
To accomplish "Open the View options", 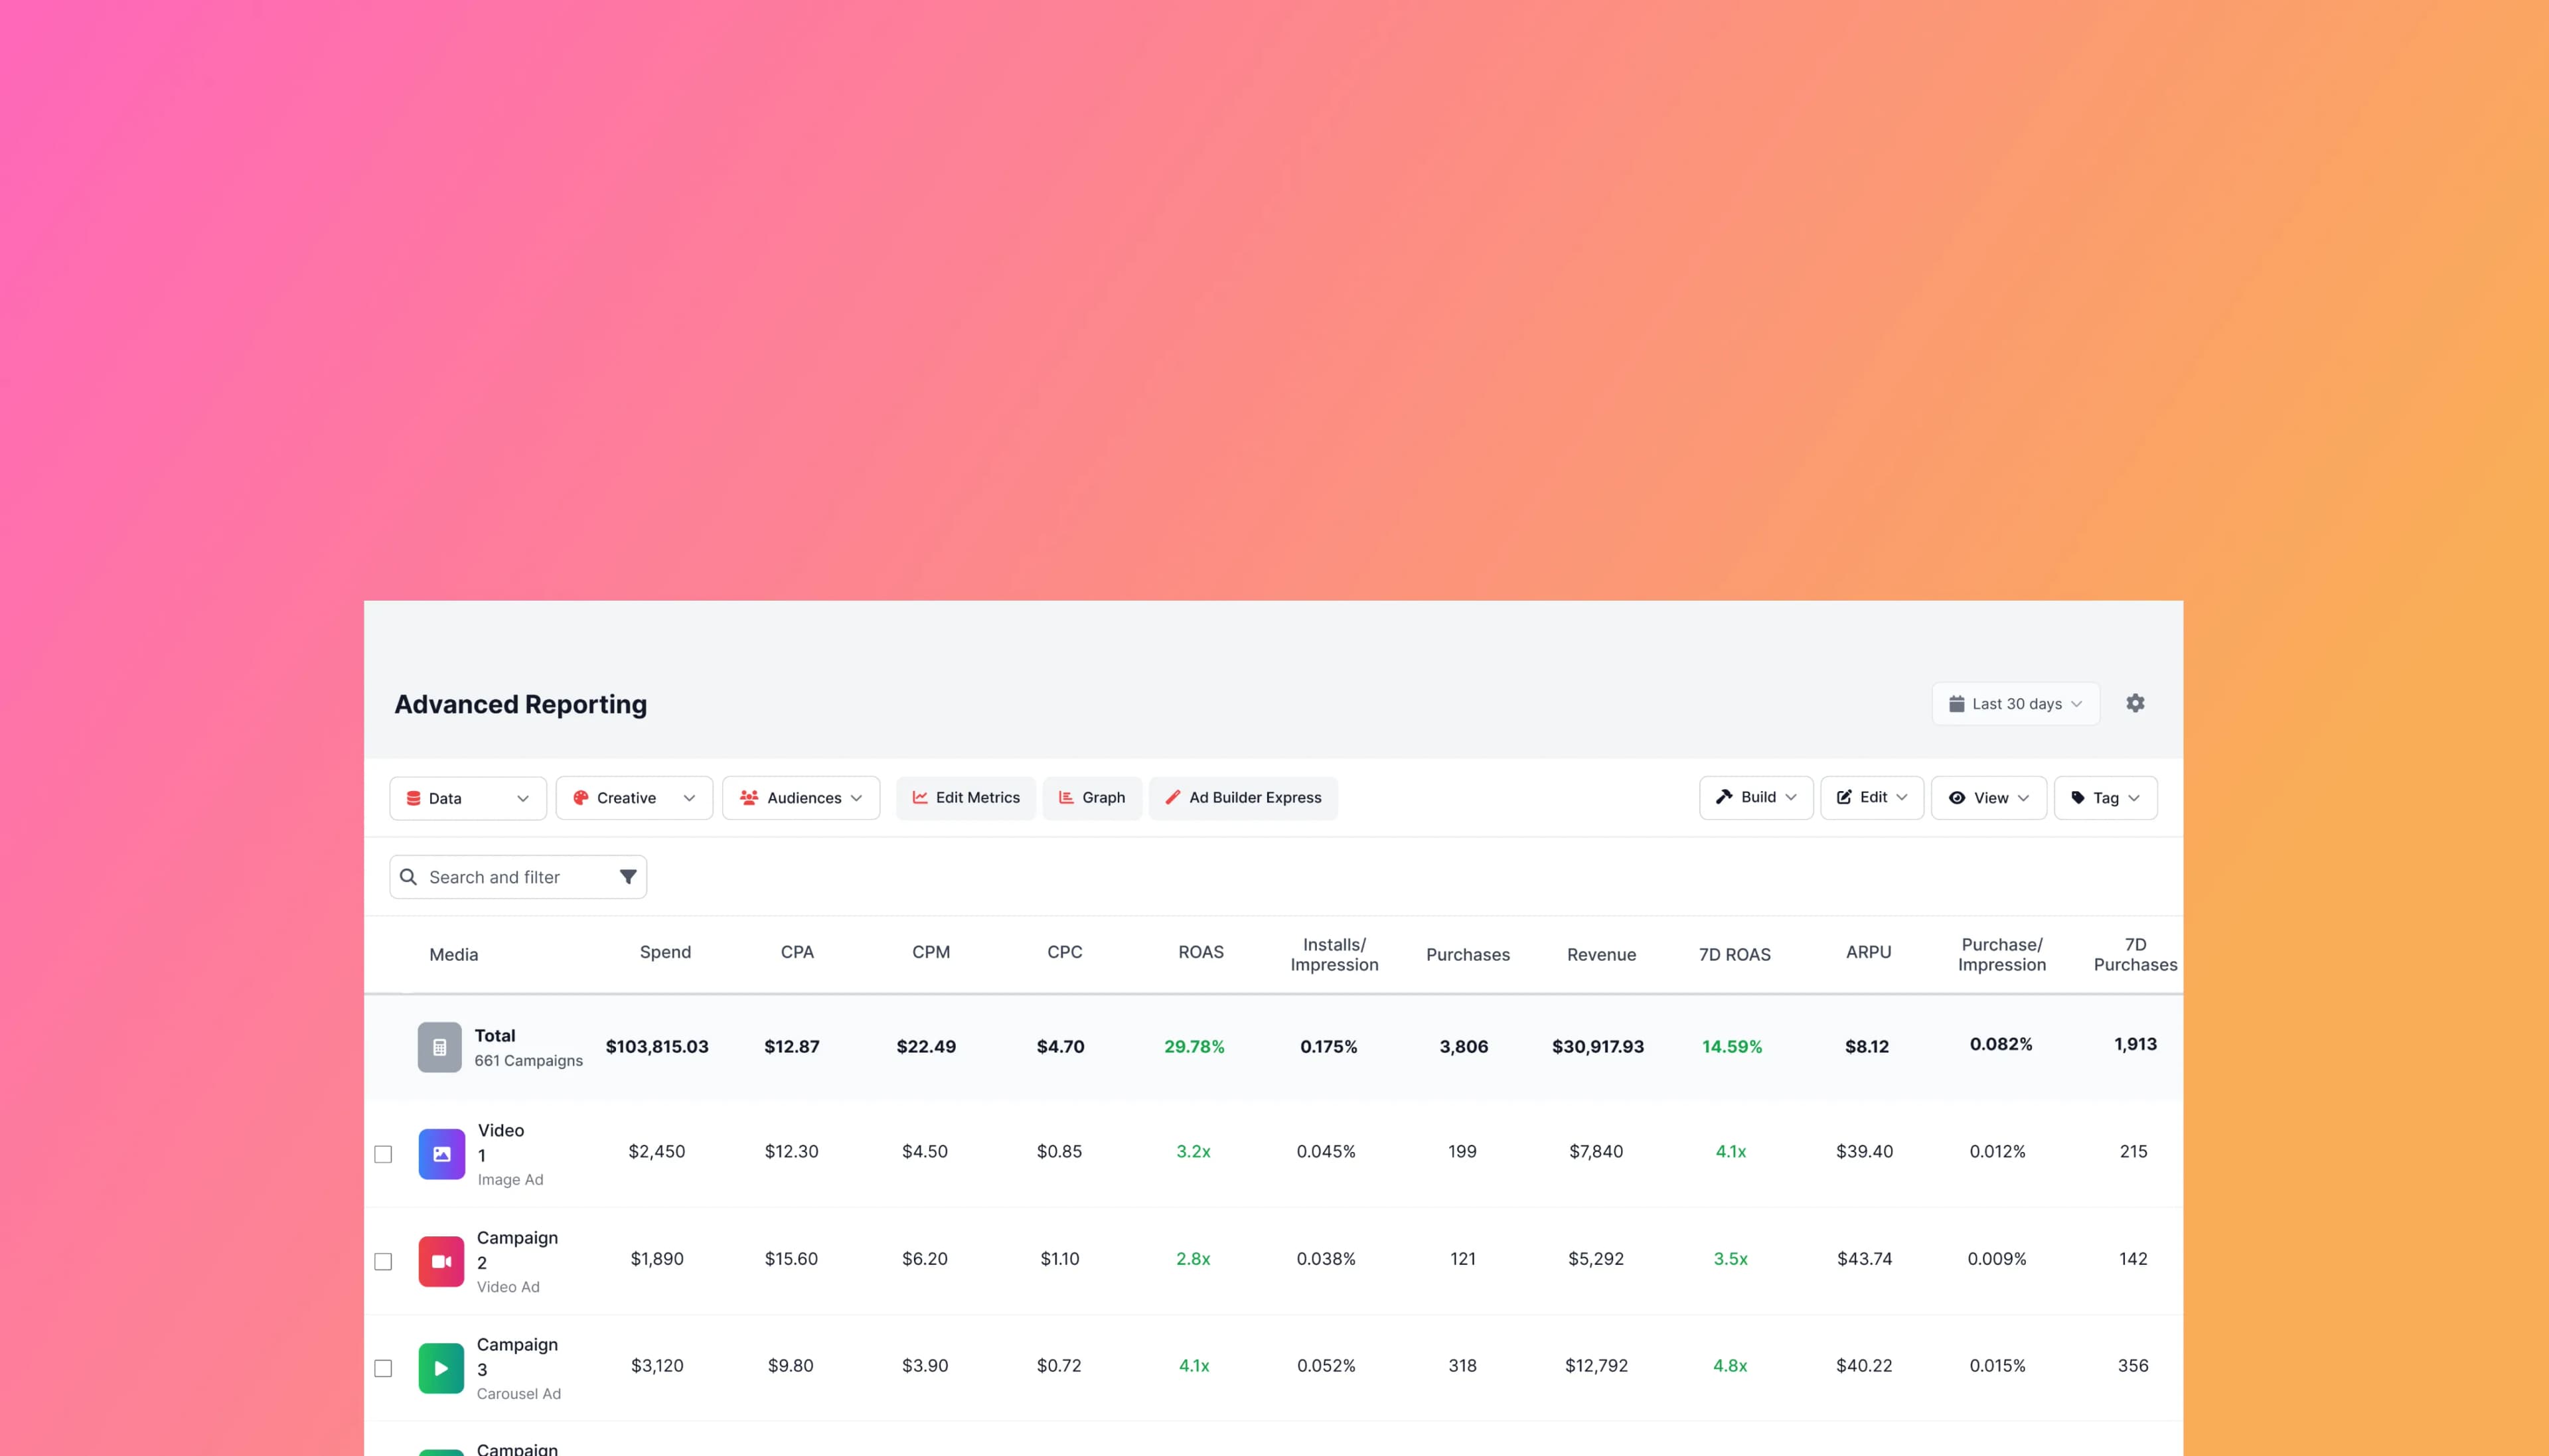I will tap(1988, 797).
